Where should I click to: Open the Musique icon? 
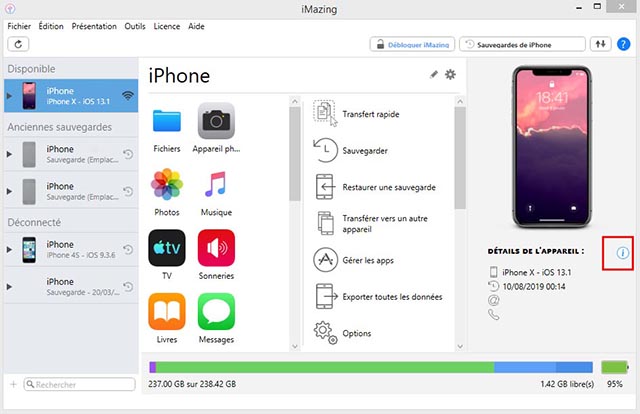click(x=216, y=185)
